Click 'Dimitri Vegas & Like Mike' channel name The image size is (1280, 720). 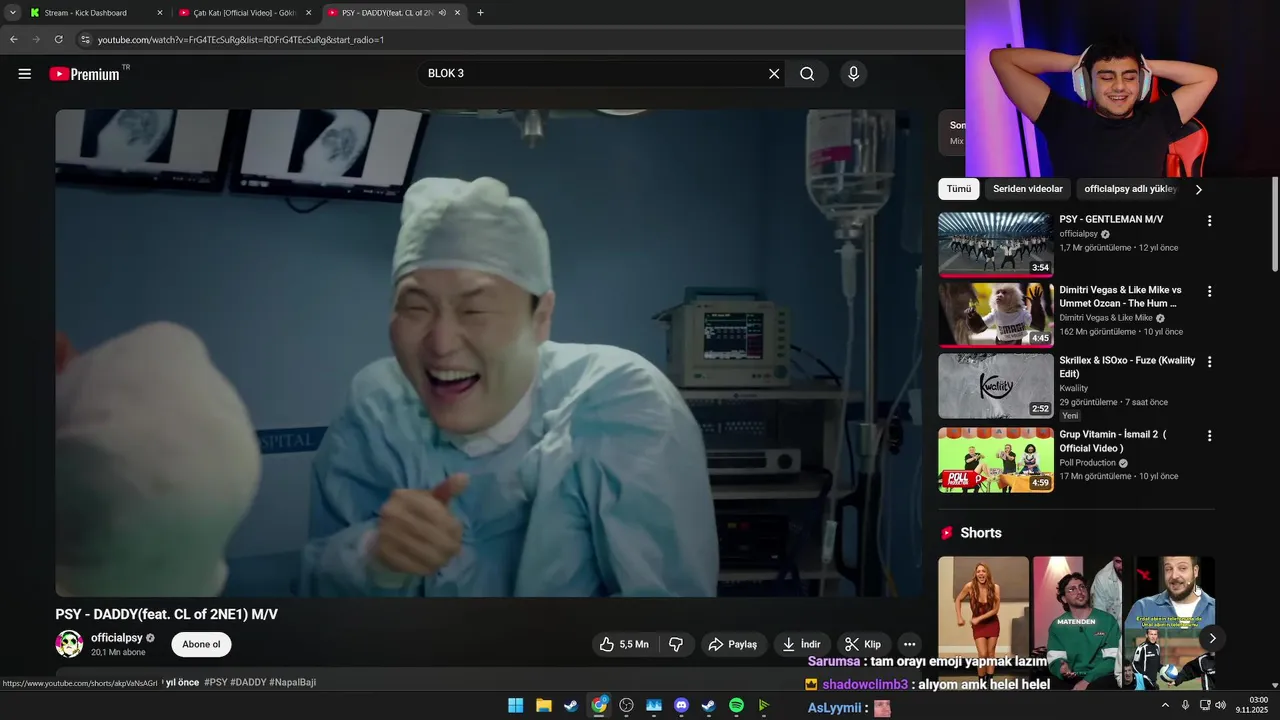(x=1106, y=318)
